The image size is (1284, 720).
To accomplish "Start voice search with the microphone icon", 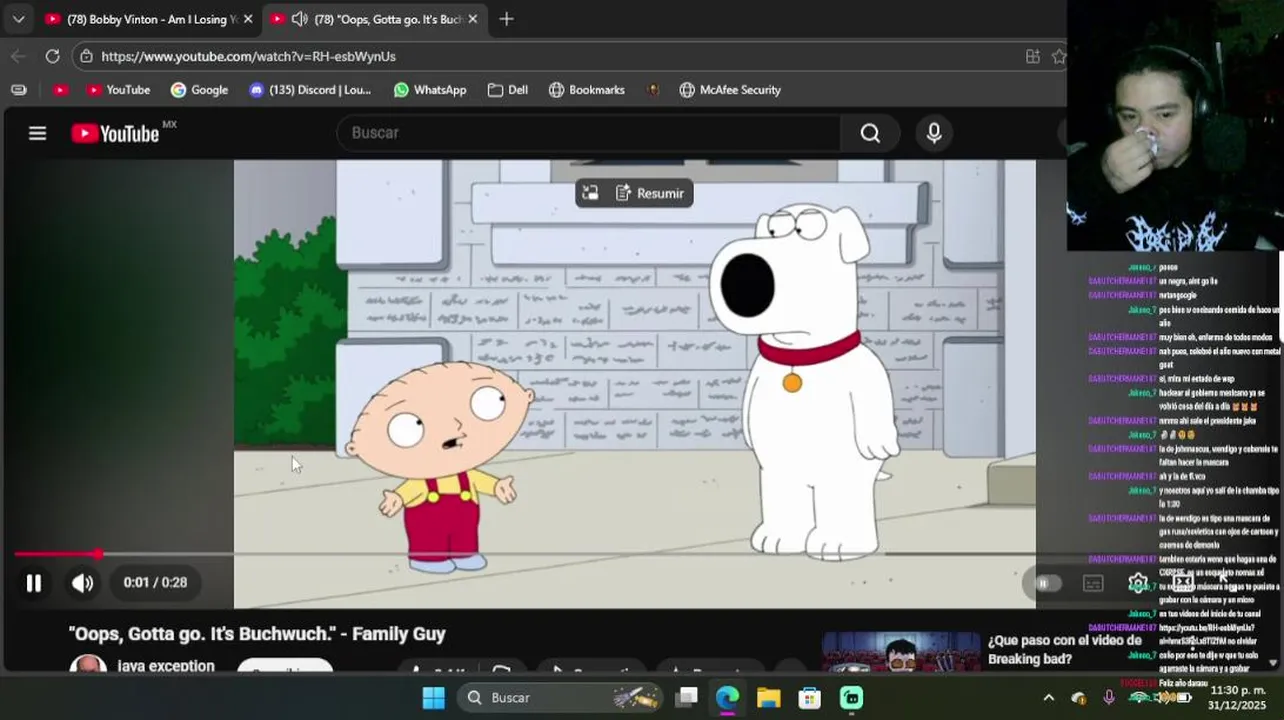I will tap(934, 133).
